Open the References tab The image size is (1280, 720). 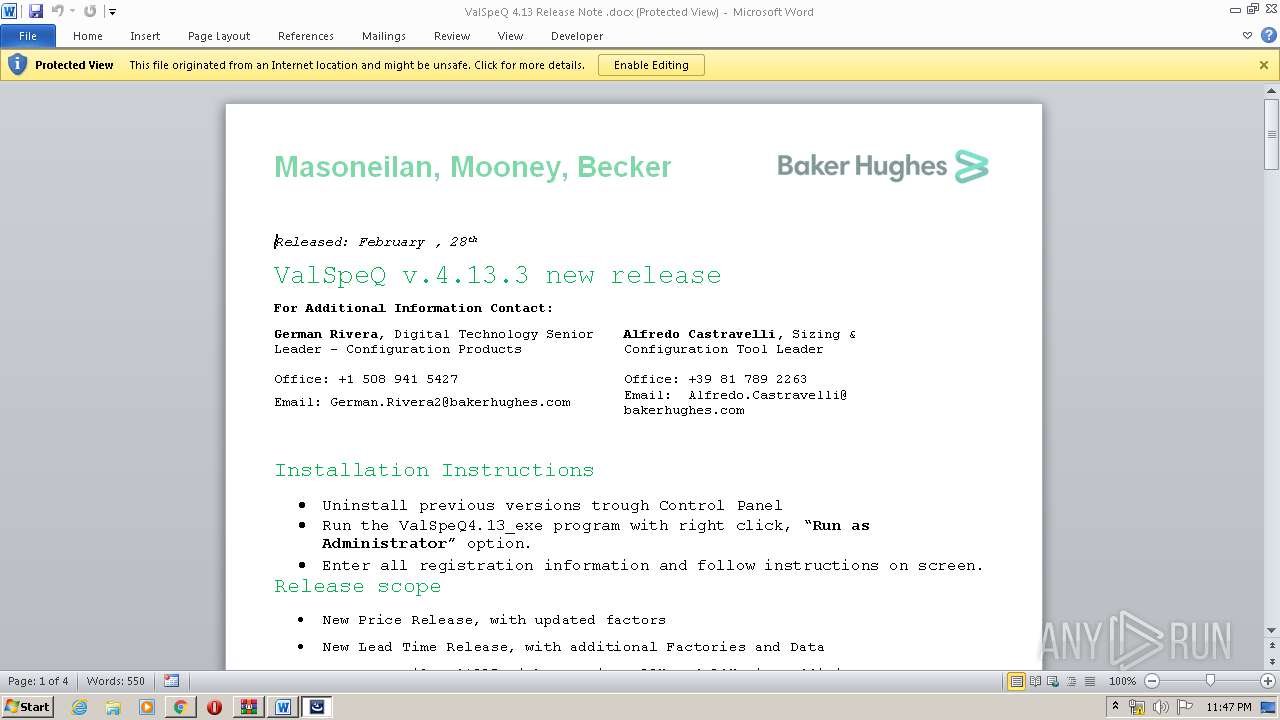click(x=306, y=36)
